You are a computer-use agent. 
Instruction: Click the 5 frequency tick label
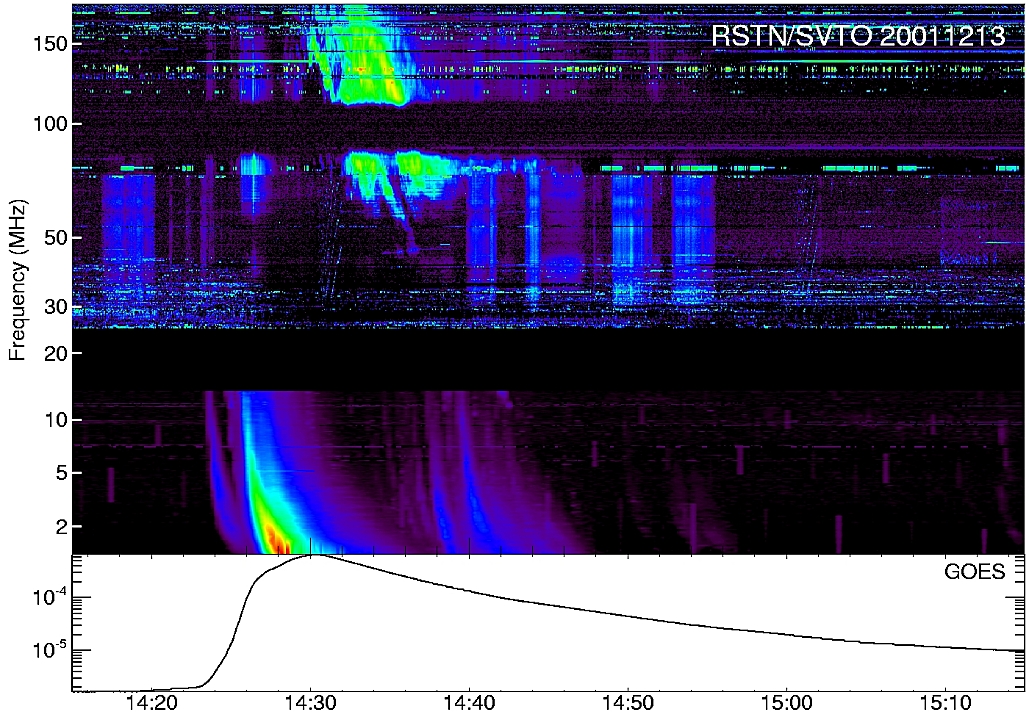[x=62, y=473]
